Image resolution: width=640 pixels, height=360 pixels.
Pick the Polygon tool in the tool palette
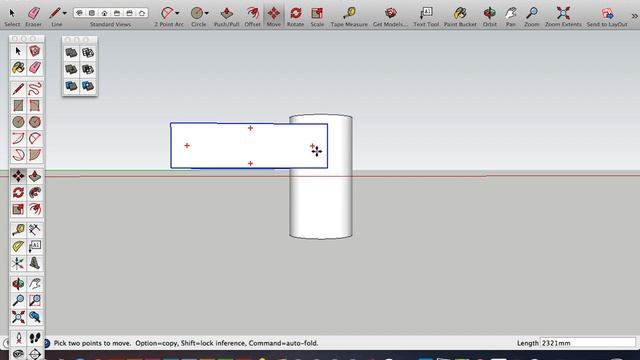tap(35, 122)
